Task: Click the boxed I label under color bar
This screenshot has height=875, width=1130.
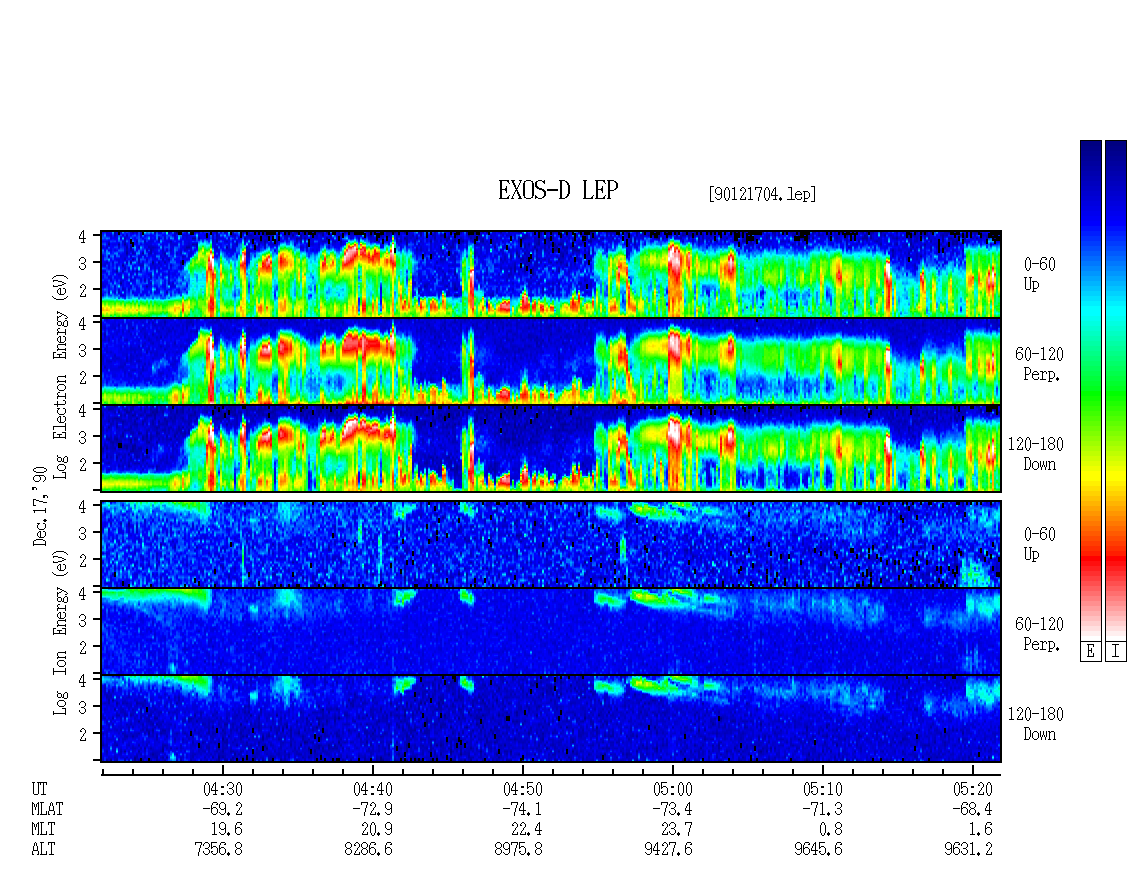Action: 1116,652
